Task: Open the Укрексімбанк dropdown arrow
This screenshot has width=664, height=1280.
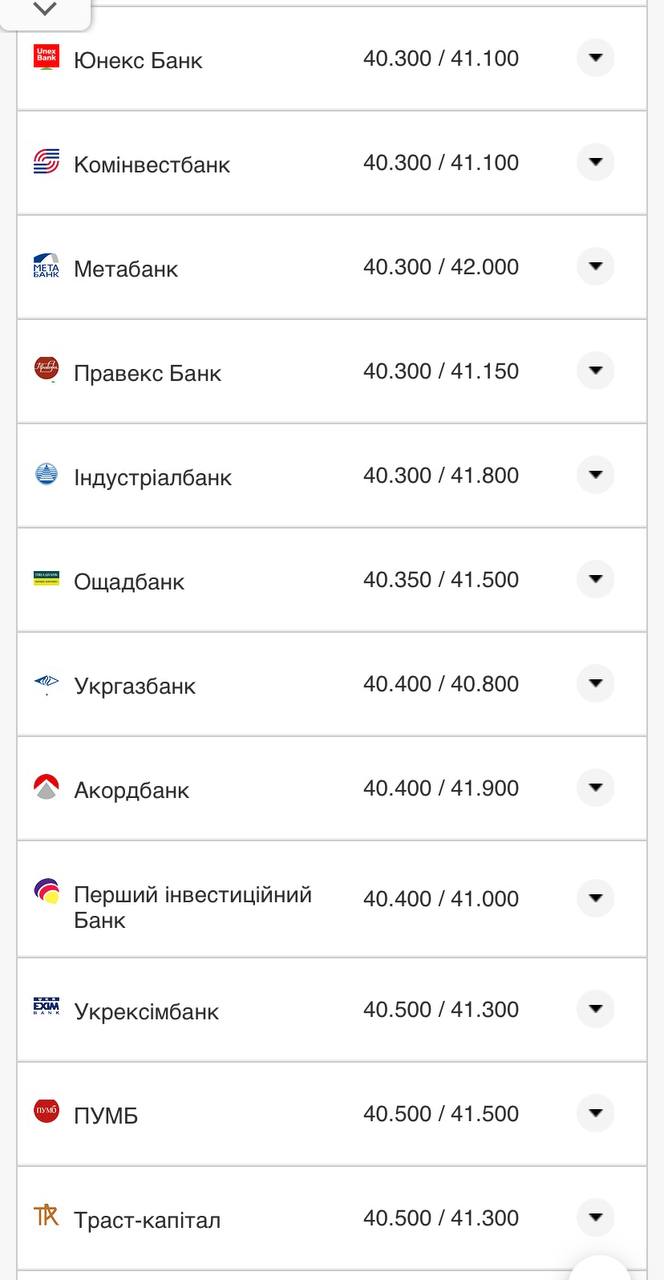Action: click(x=595, y=1008)
